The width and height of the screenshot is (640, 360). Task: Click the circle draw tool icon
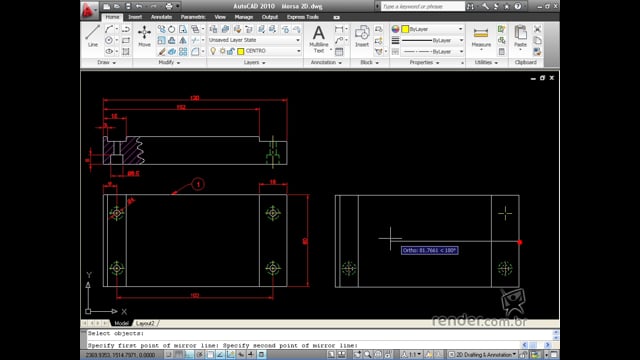coord(109,40)
